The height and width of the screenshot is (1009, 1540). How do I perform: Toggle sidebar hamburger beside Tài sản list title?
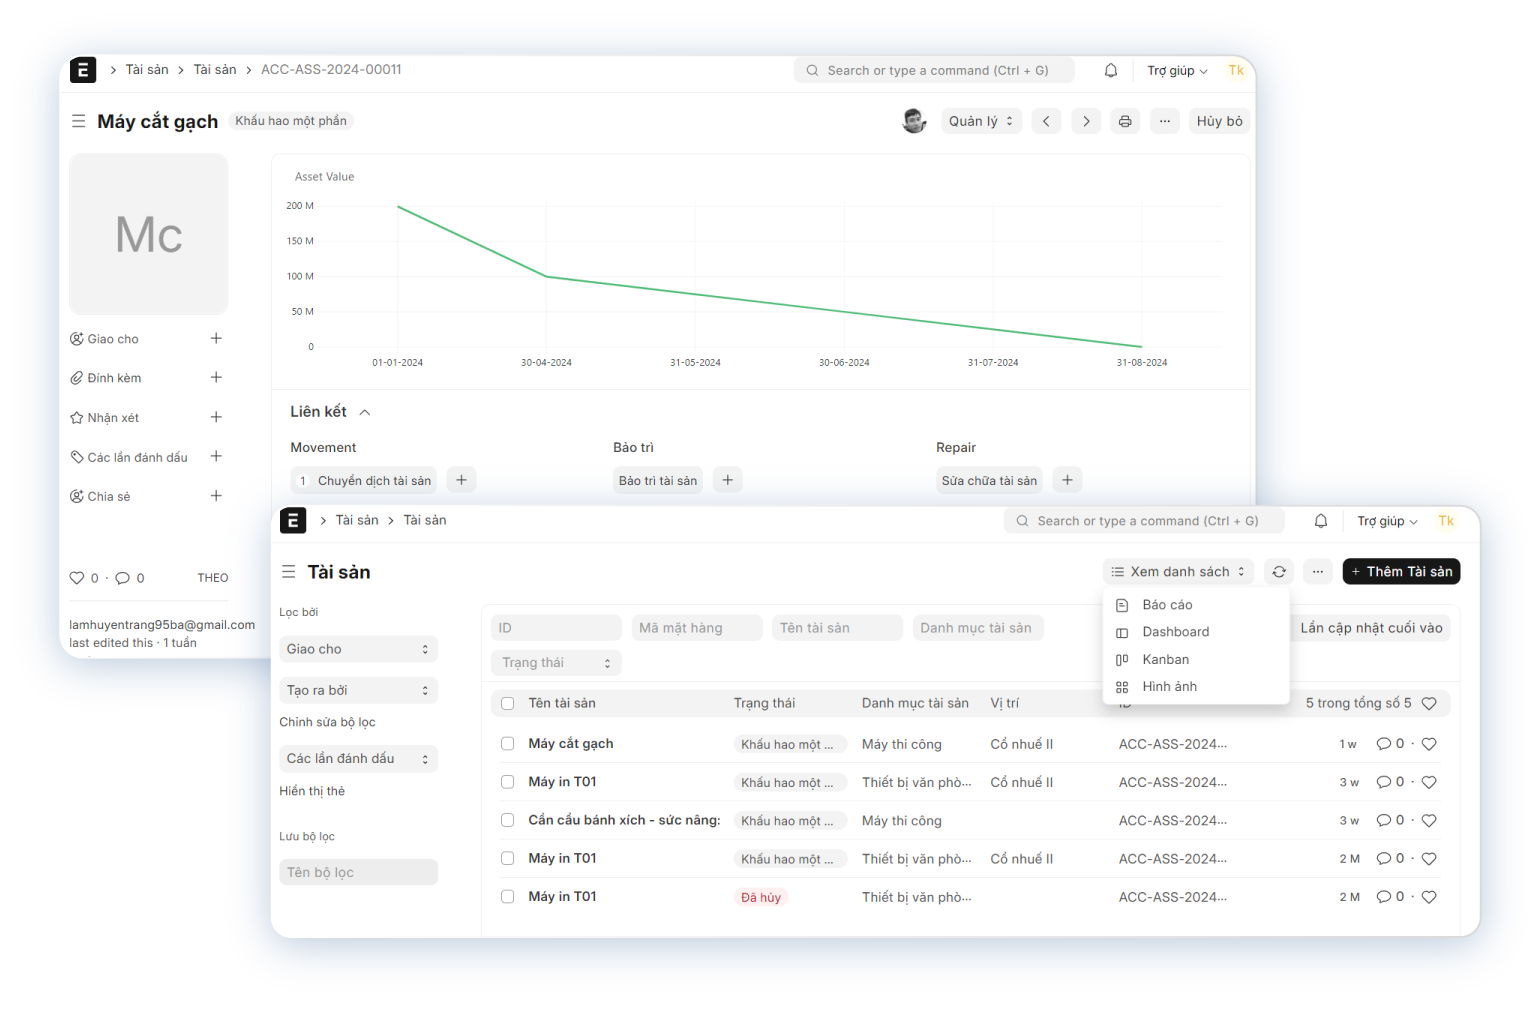(x=288, y=572)
